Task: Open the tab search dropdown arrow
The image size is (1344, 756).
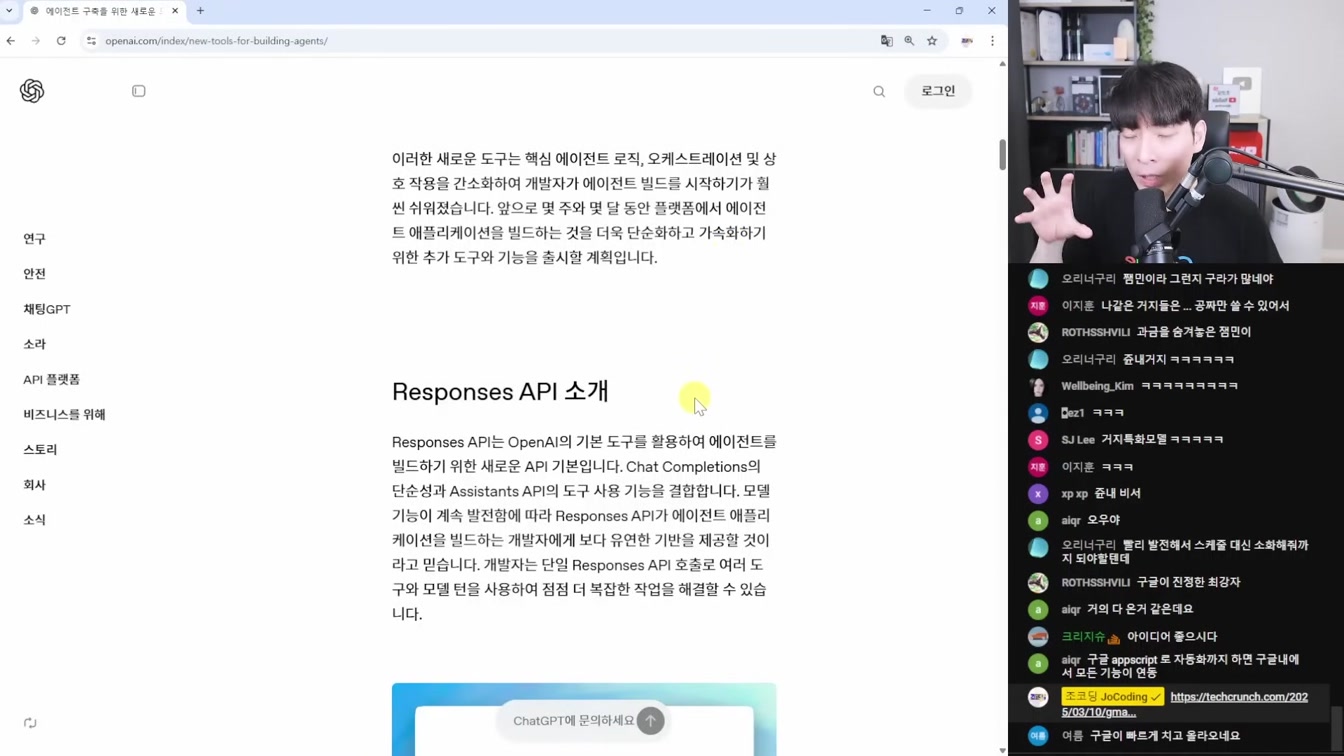Action: pyautogui.click(x=9, y=11)
